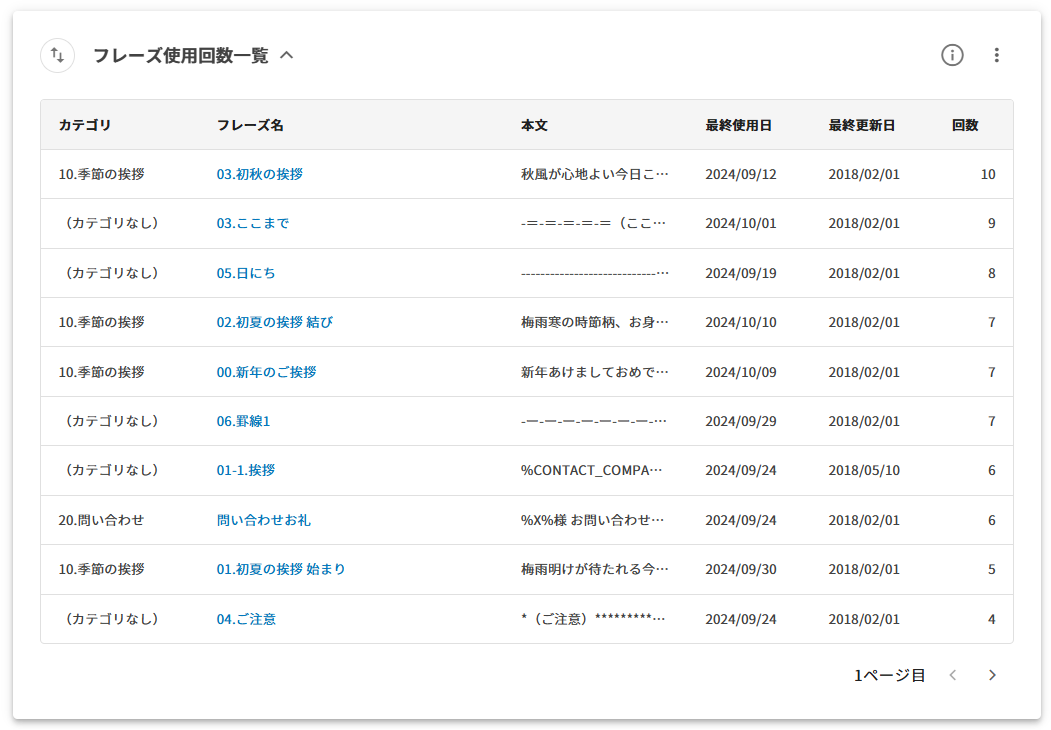The image size is (1051, 730).
Task: Open the three-dot more options menu
Action: (x=996, y=56)
